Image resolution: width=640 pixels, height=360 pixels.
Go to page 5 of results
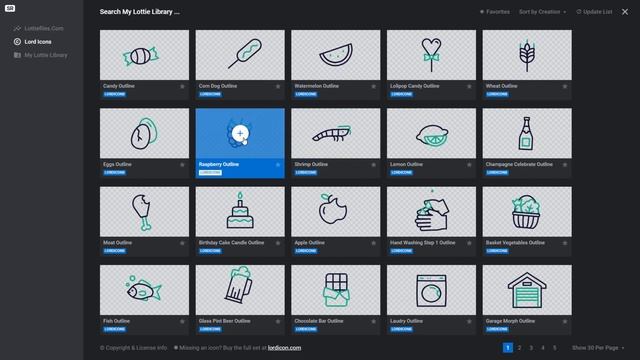click(555, 348)
